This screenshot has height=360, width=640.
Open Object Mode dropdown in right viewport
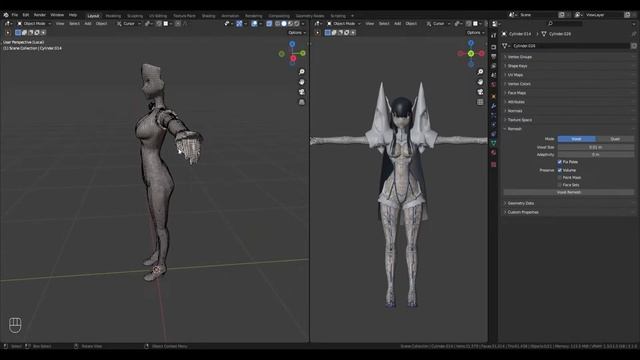[344, 24]
